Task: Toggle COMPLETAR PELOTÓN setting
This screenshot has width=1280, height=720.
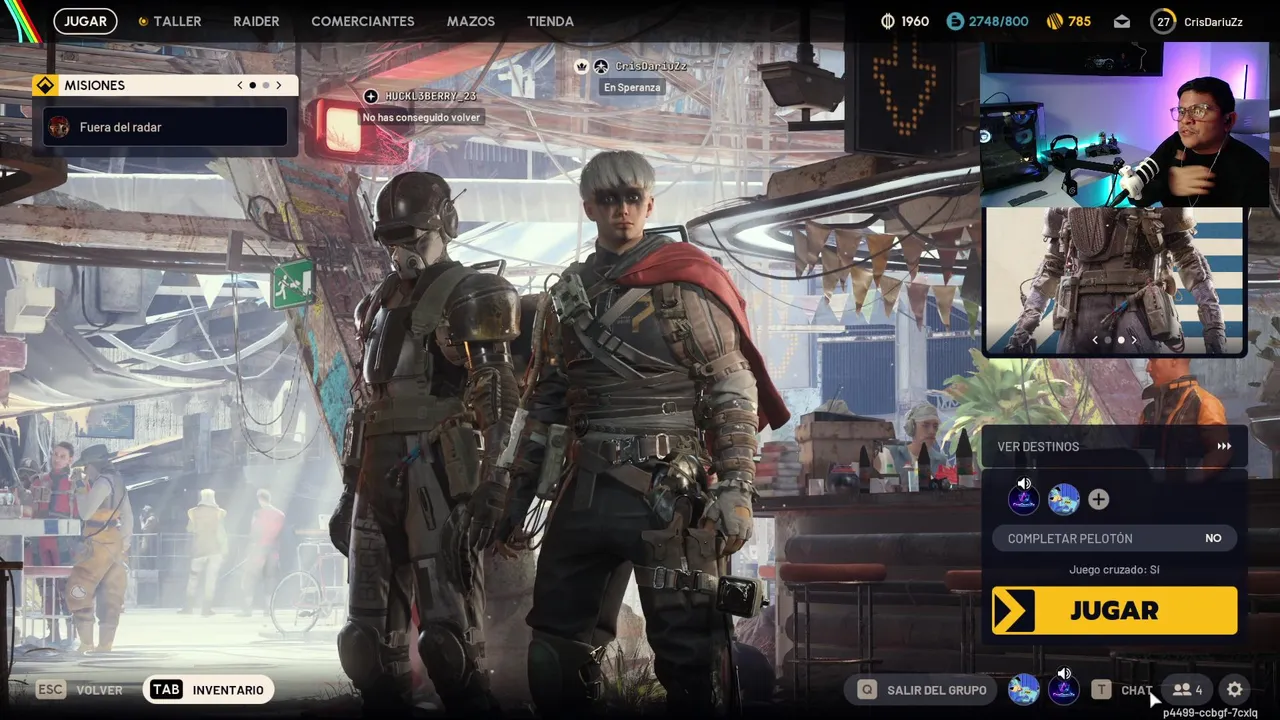Action: click(x=1115, y=538)
